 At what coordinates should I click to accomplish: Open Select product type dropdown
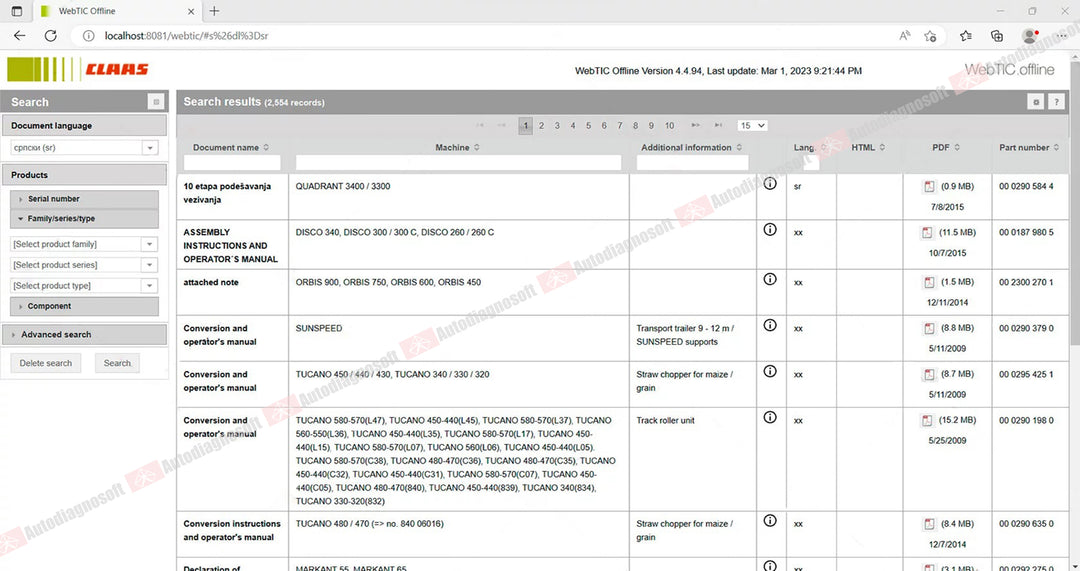click(150, 285)
